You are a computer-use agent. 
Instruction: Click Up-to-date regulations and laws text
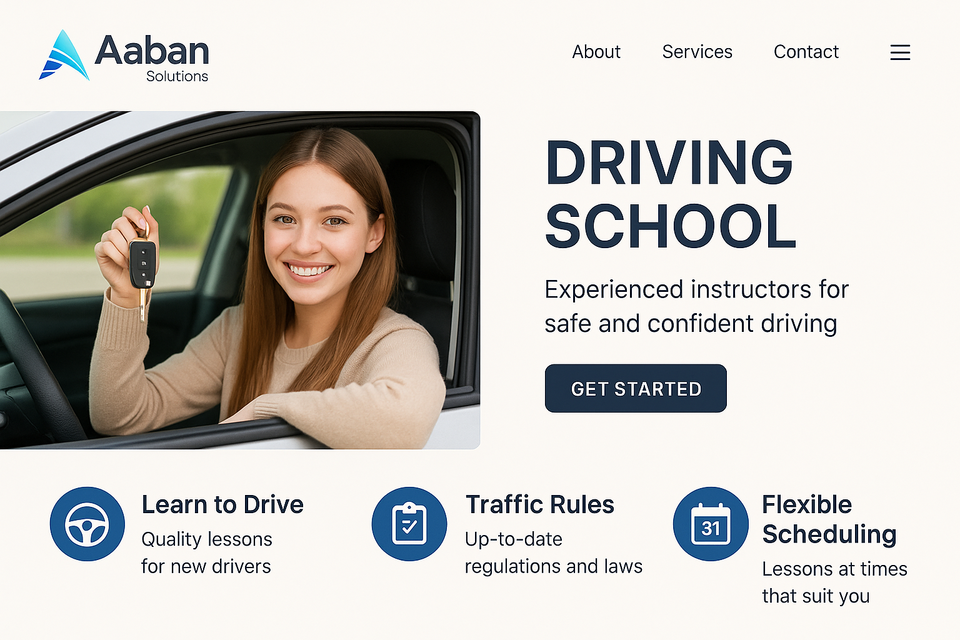pos(553,552)
